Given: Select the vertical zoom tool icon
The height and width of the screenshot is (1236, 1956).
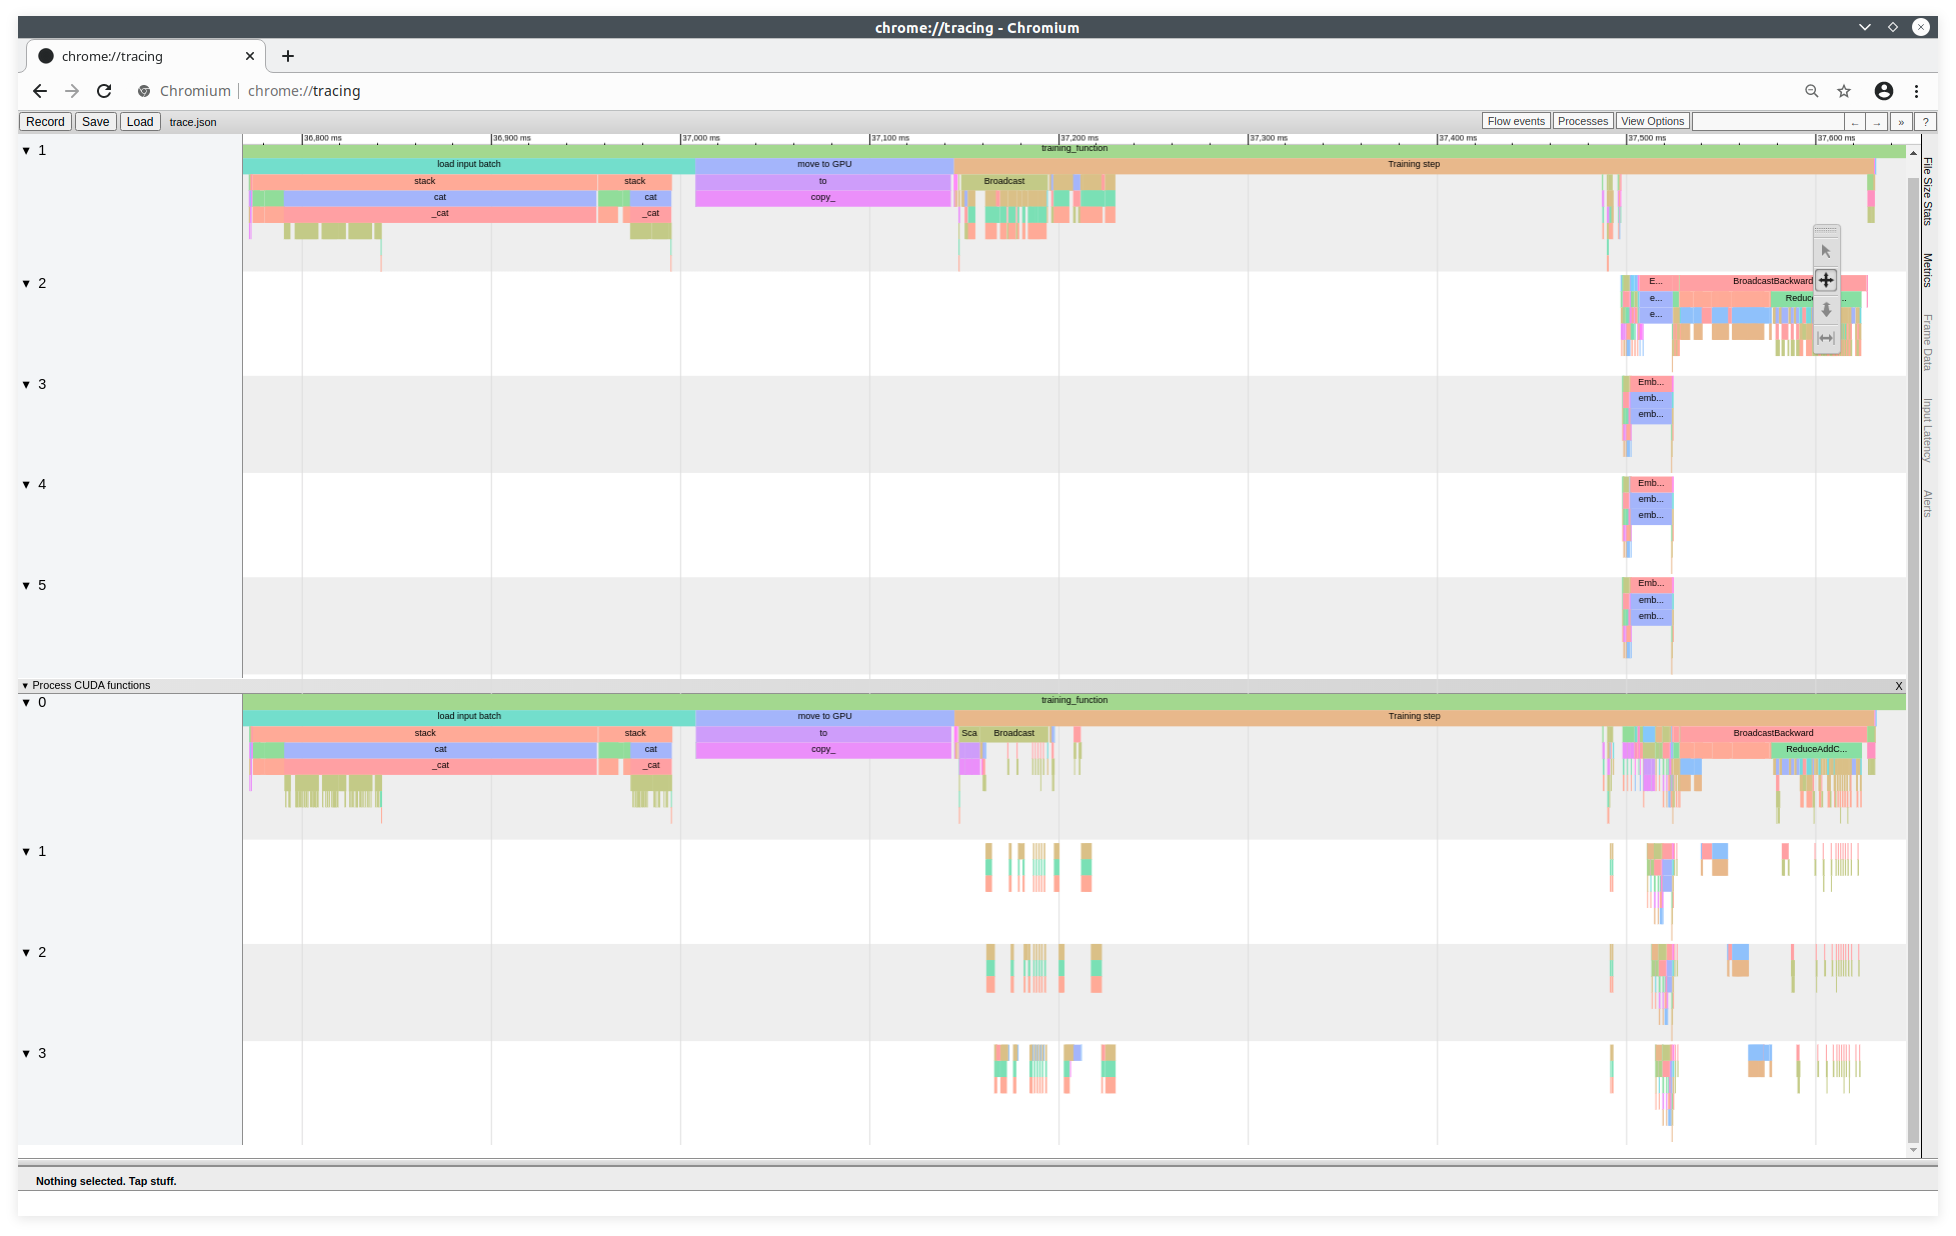Looking at the screenshot, I should 1825,309.
